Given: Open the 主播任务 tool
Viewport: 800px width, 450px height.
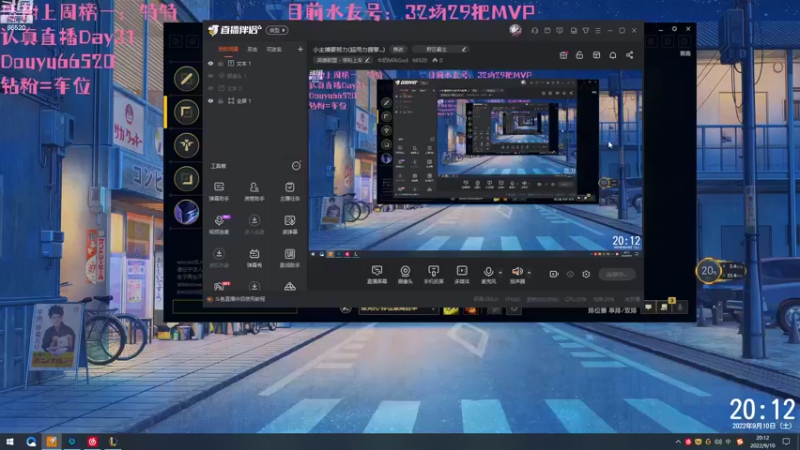Looking at the screenshot, I should coord(289,191).
